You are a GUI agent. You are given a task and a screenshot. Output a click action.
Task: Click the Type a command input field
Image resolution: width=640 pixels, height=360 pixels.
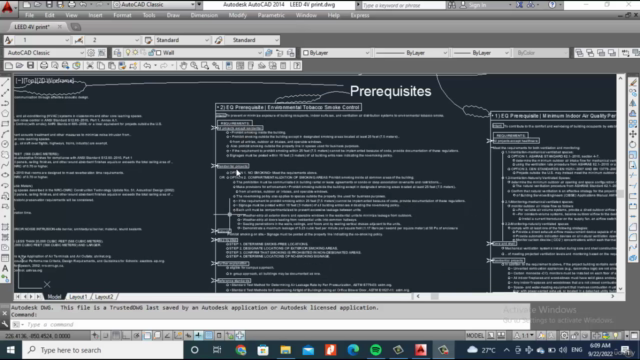coord(269,324)
